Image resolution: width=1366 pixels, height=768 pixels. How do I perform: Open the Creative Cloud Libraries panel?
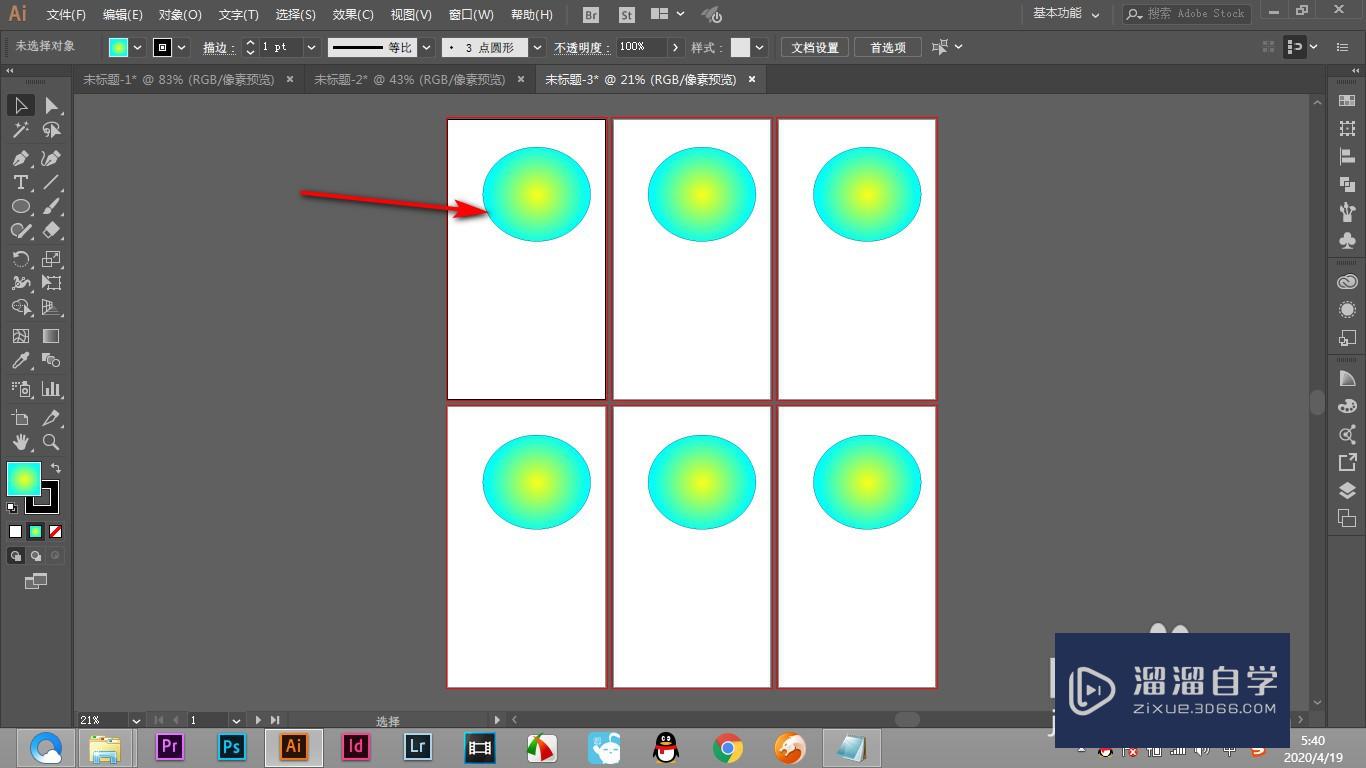pos(1347,282)
